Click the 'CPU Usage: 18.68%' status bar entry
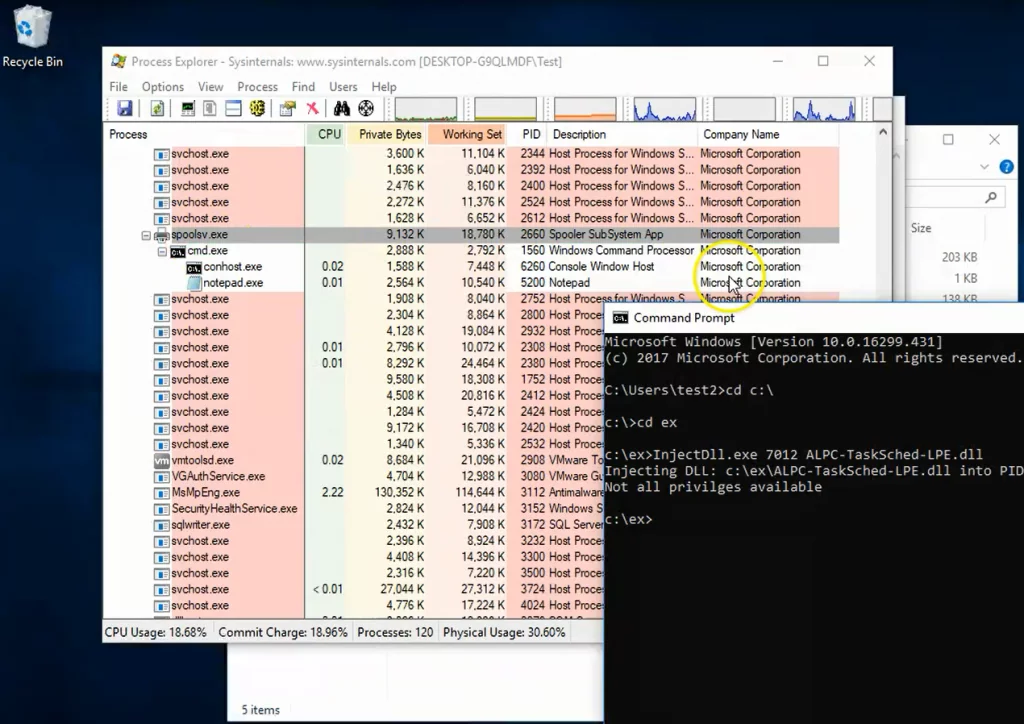This screenshot has height=724, width=1024. pos(155,633)
